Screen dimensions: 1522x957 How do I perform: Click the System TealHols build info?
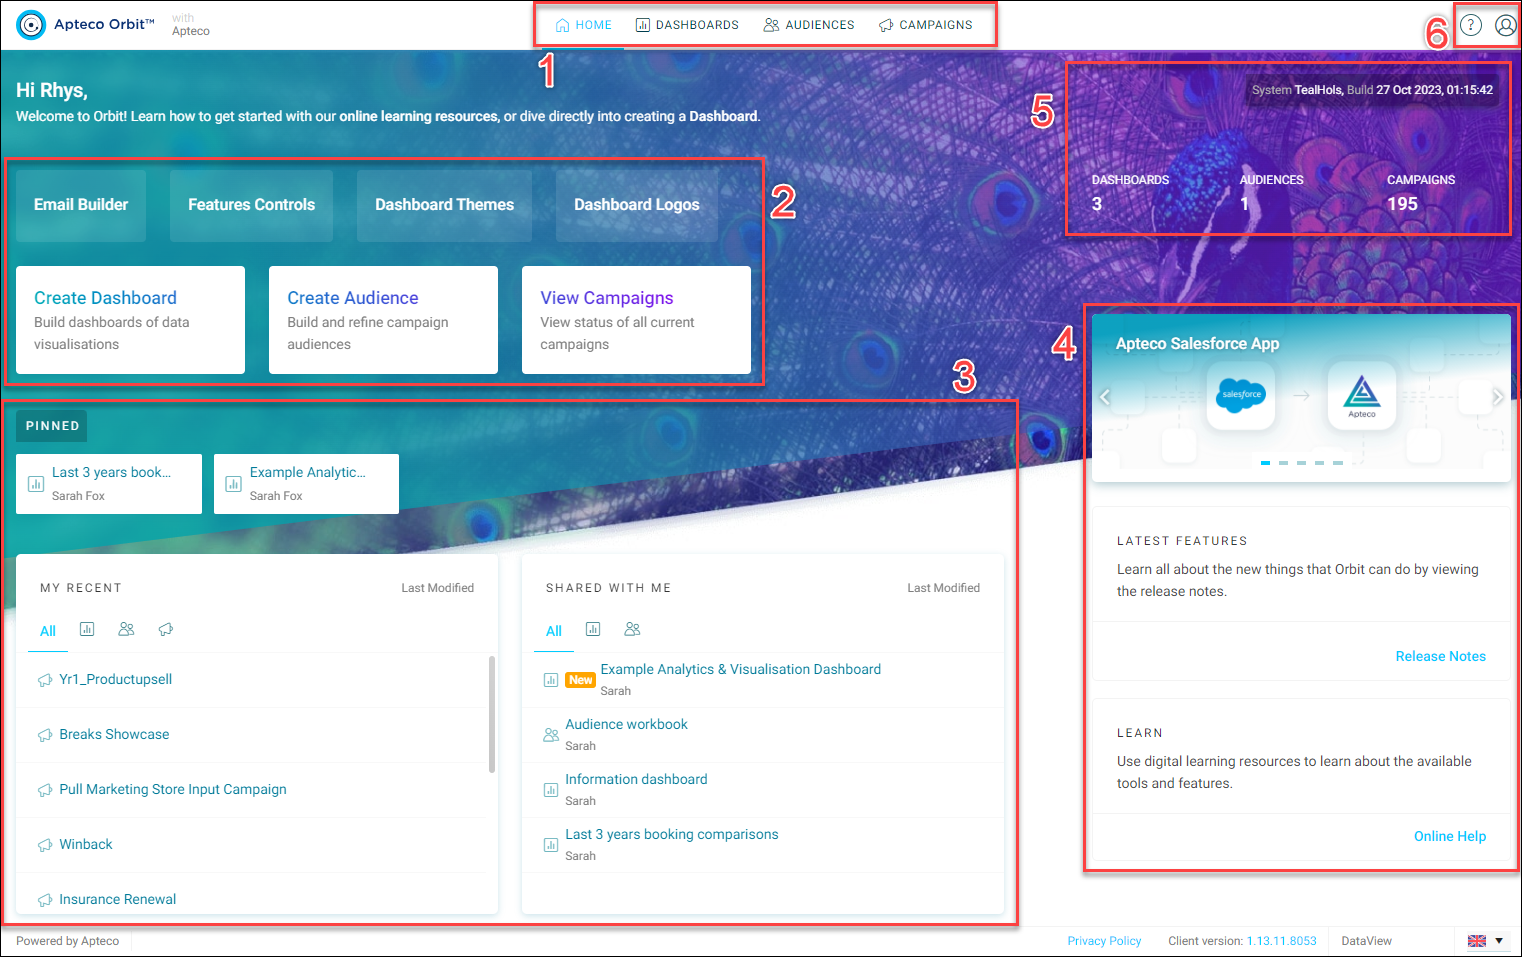point(1372,90)
